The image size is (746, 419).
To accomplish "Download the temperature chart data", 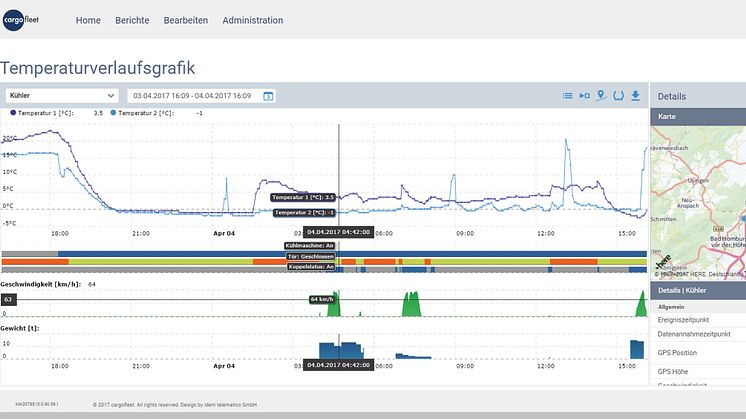I will 635,96.
